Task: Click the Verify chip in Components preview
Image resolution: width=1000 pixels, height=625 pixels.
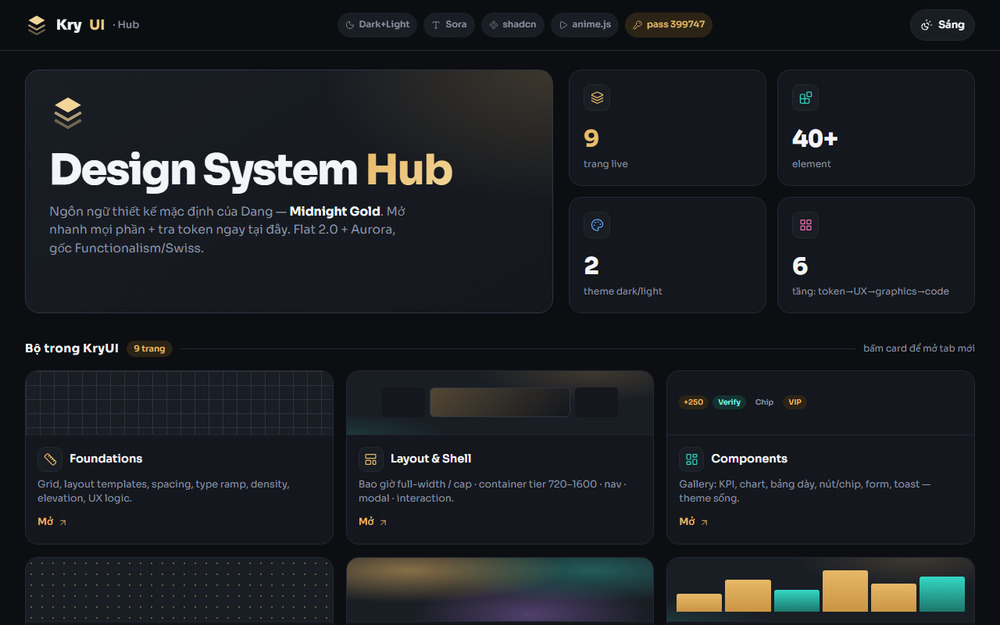Action: [x=729, y=402]
